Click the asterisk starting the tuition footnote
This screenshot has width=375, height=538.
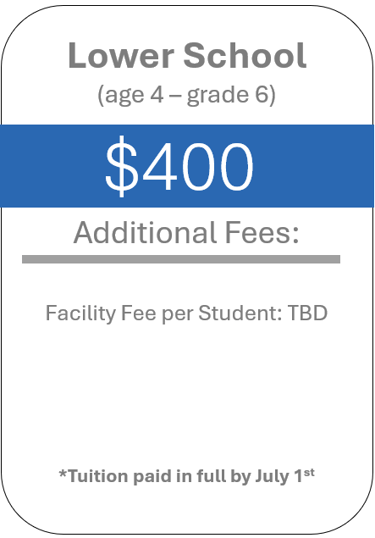(63, 473)
